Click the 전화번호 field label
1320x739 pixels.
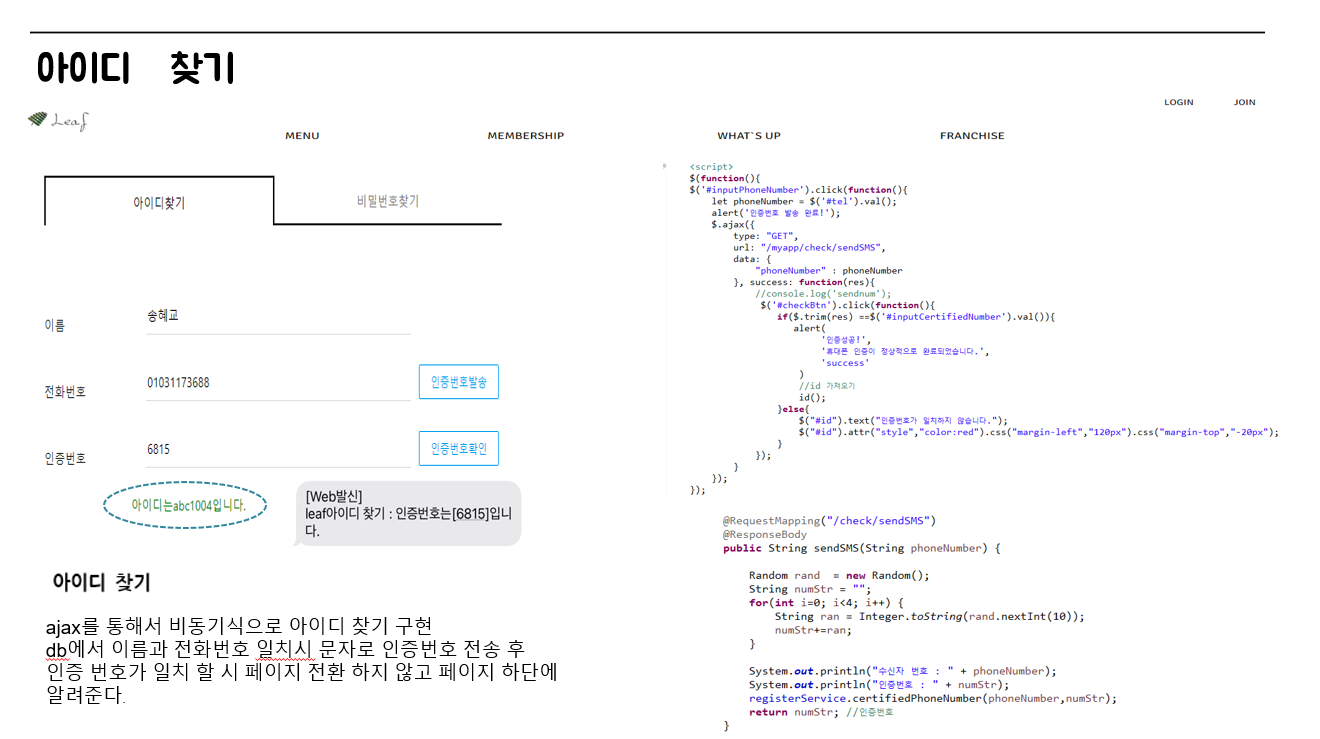pyautogui.click(x=65, y=392)
